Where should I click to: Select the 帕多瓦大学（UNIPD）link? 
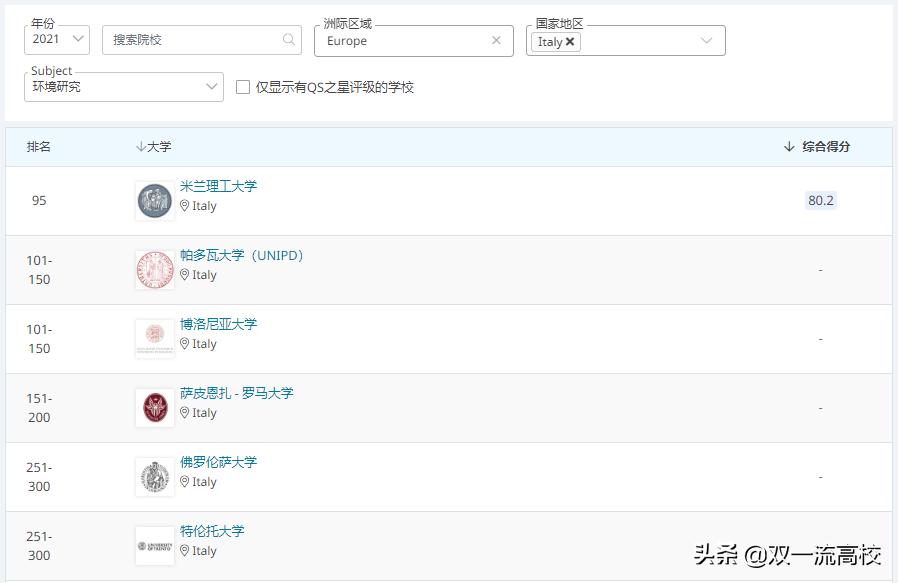tap(243, 255)
